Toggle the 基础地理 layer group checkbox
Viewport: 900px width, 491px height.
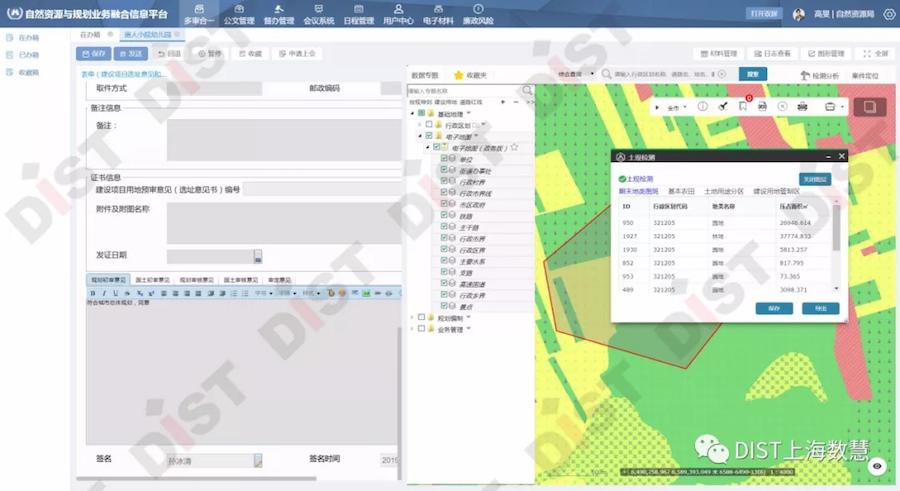coord(421,114)
